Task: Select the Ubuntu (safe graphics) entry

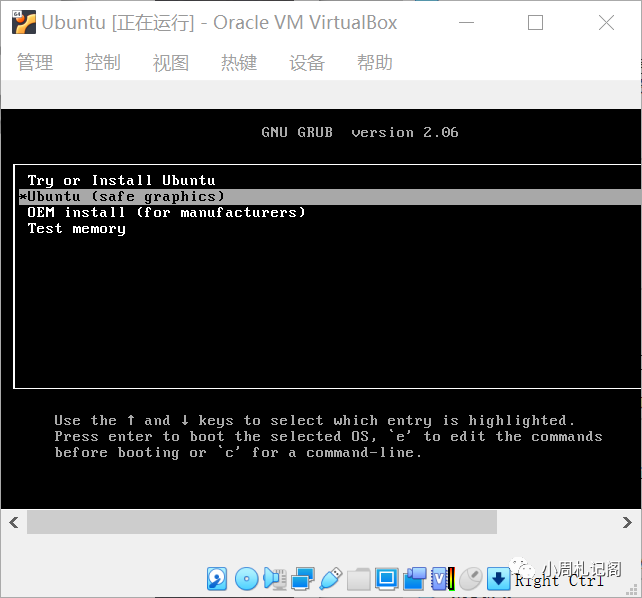Action: point(330,196)
